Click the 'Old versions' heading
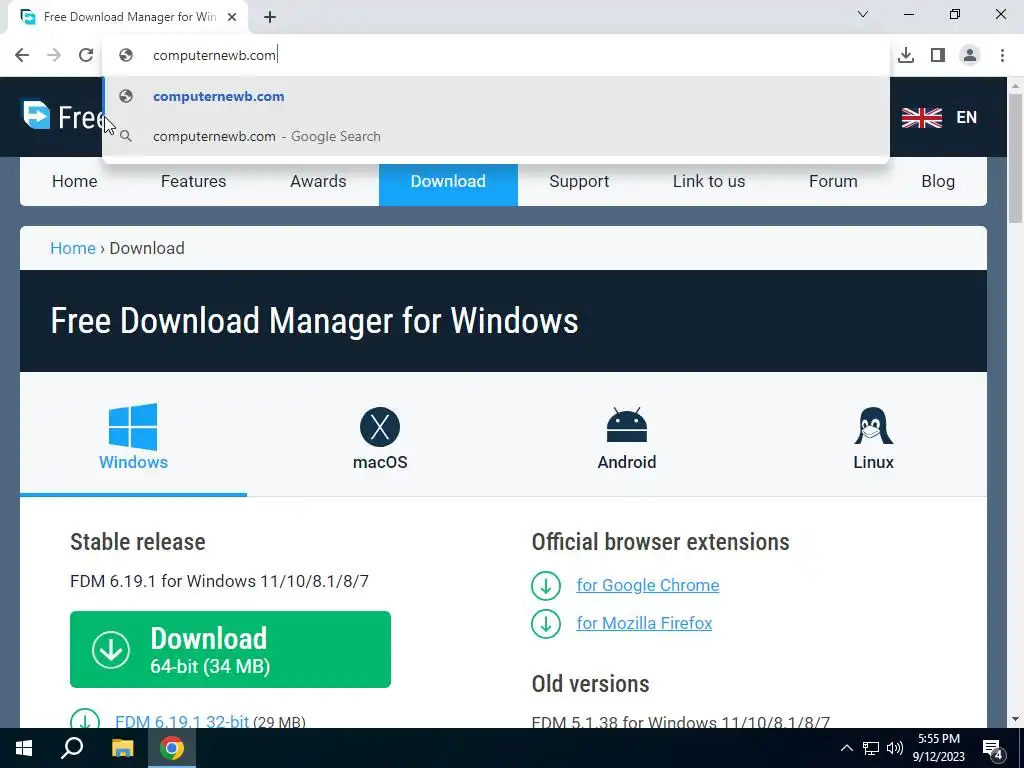 pyautogui.click(x=590, y=684)
